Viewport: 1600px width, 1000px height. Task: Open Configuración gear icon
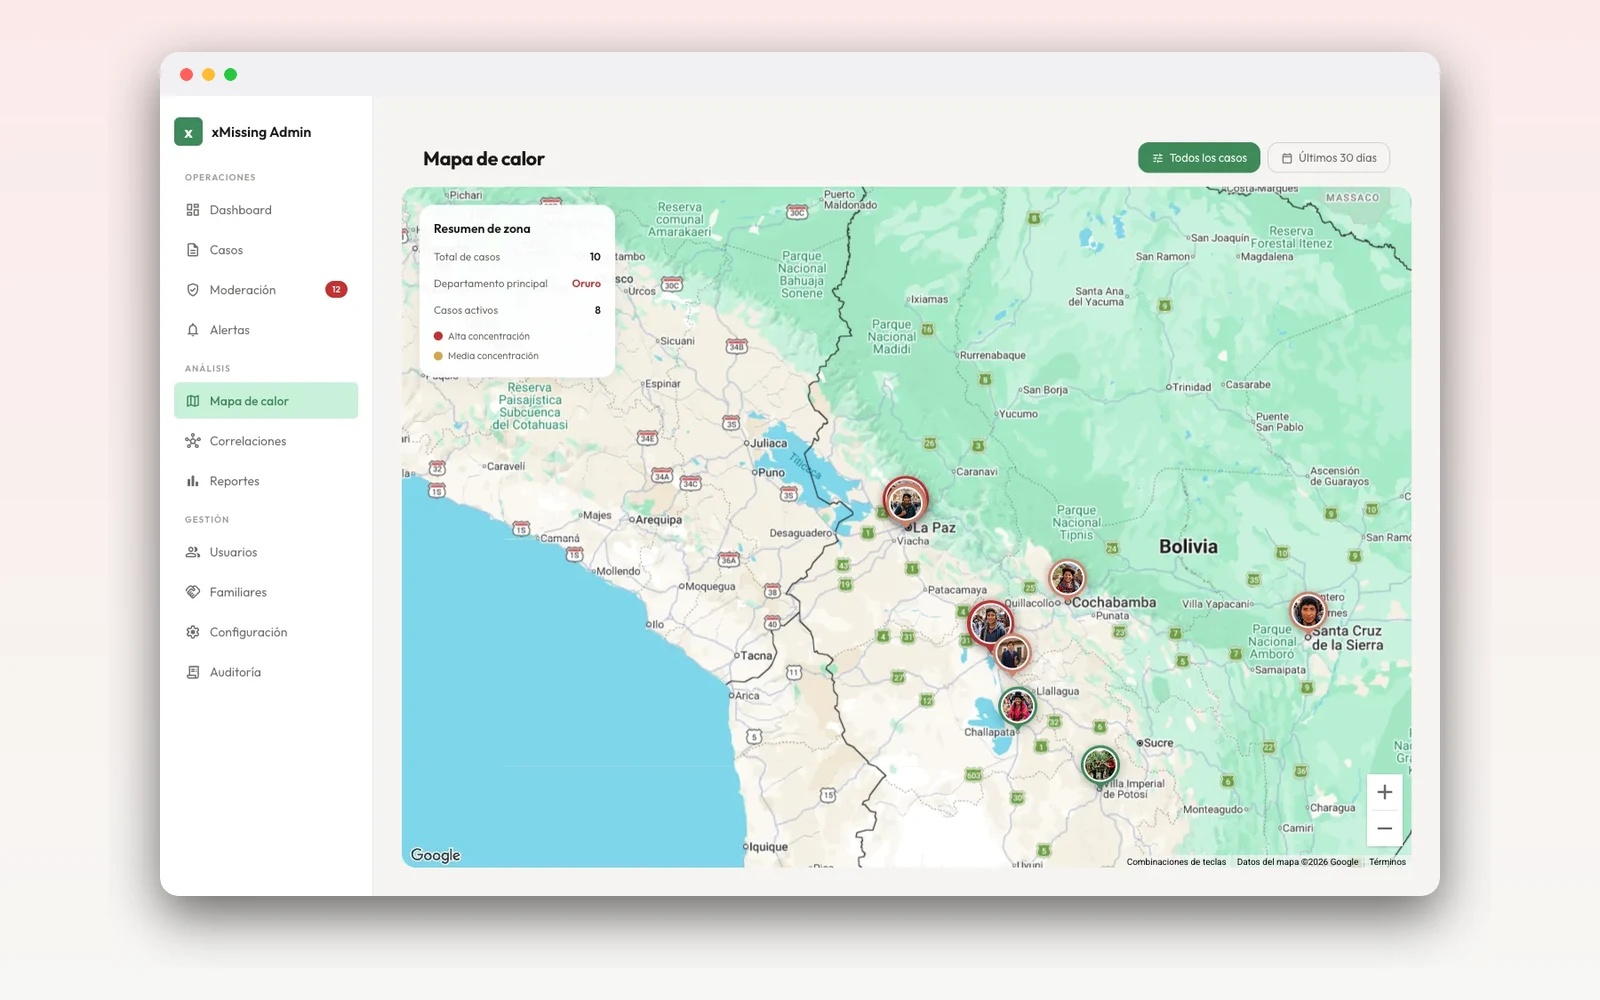pyautogui.click(x=193, y=632)
